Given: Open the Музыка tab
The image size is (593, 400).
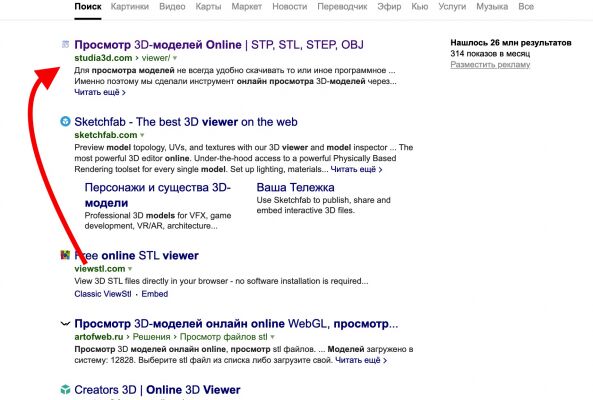Looking at the screenshot, I should click(492, 6).
